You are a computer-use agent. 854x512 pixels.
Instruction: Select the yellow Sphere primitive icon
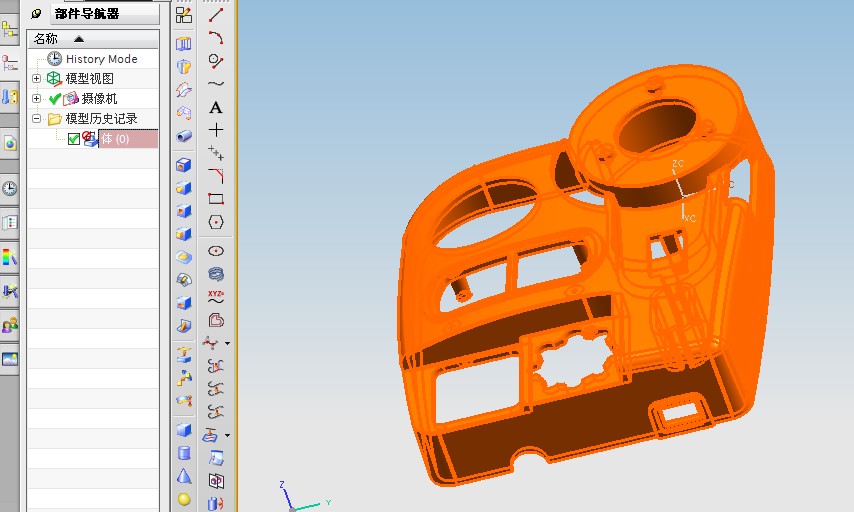point(184,499)
